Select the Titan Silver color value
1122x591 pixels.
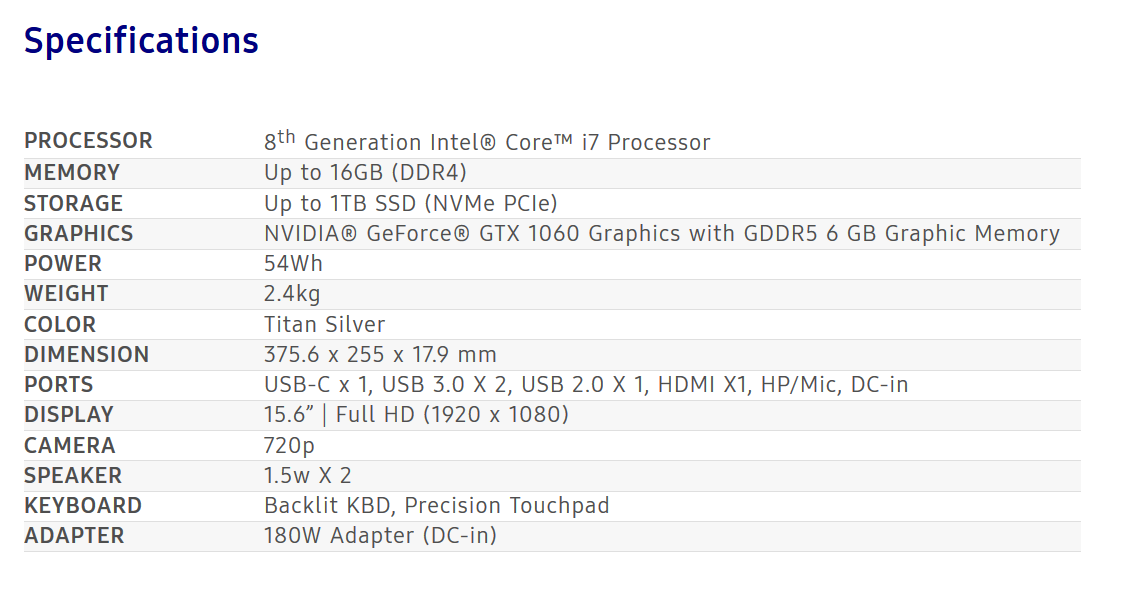coord(324,324)
